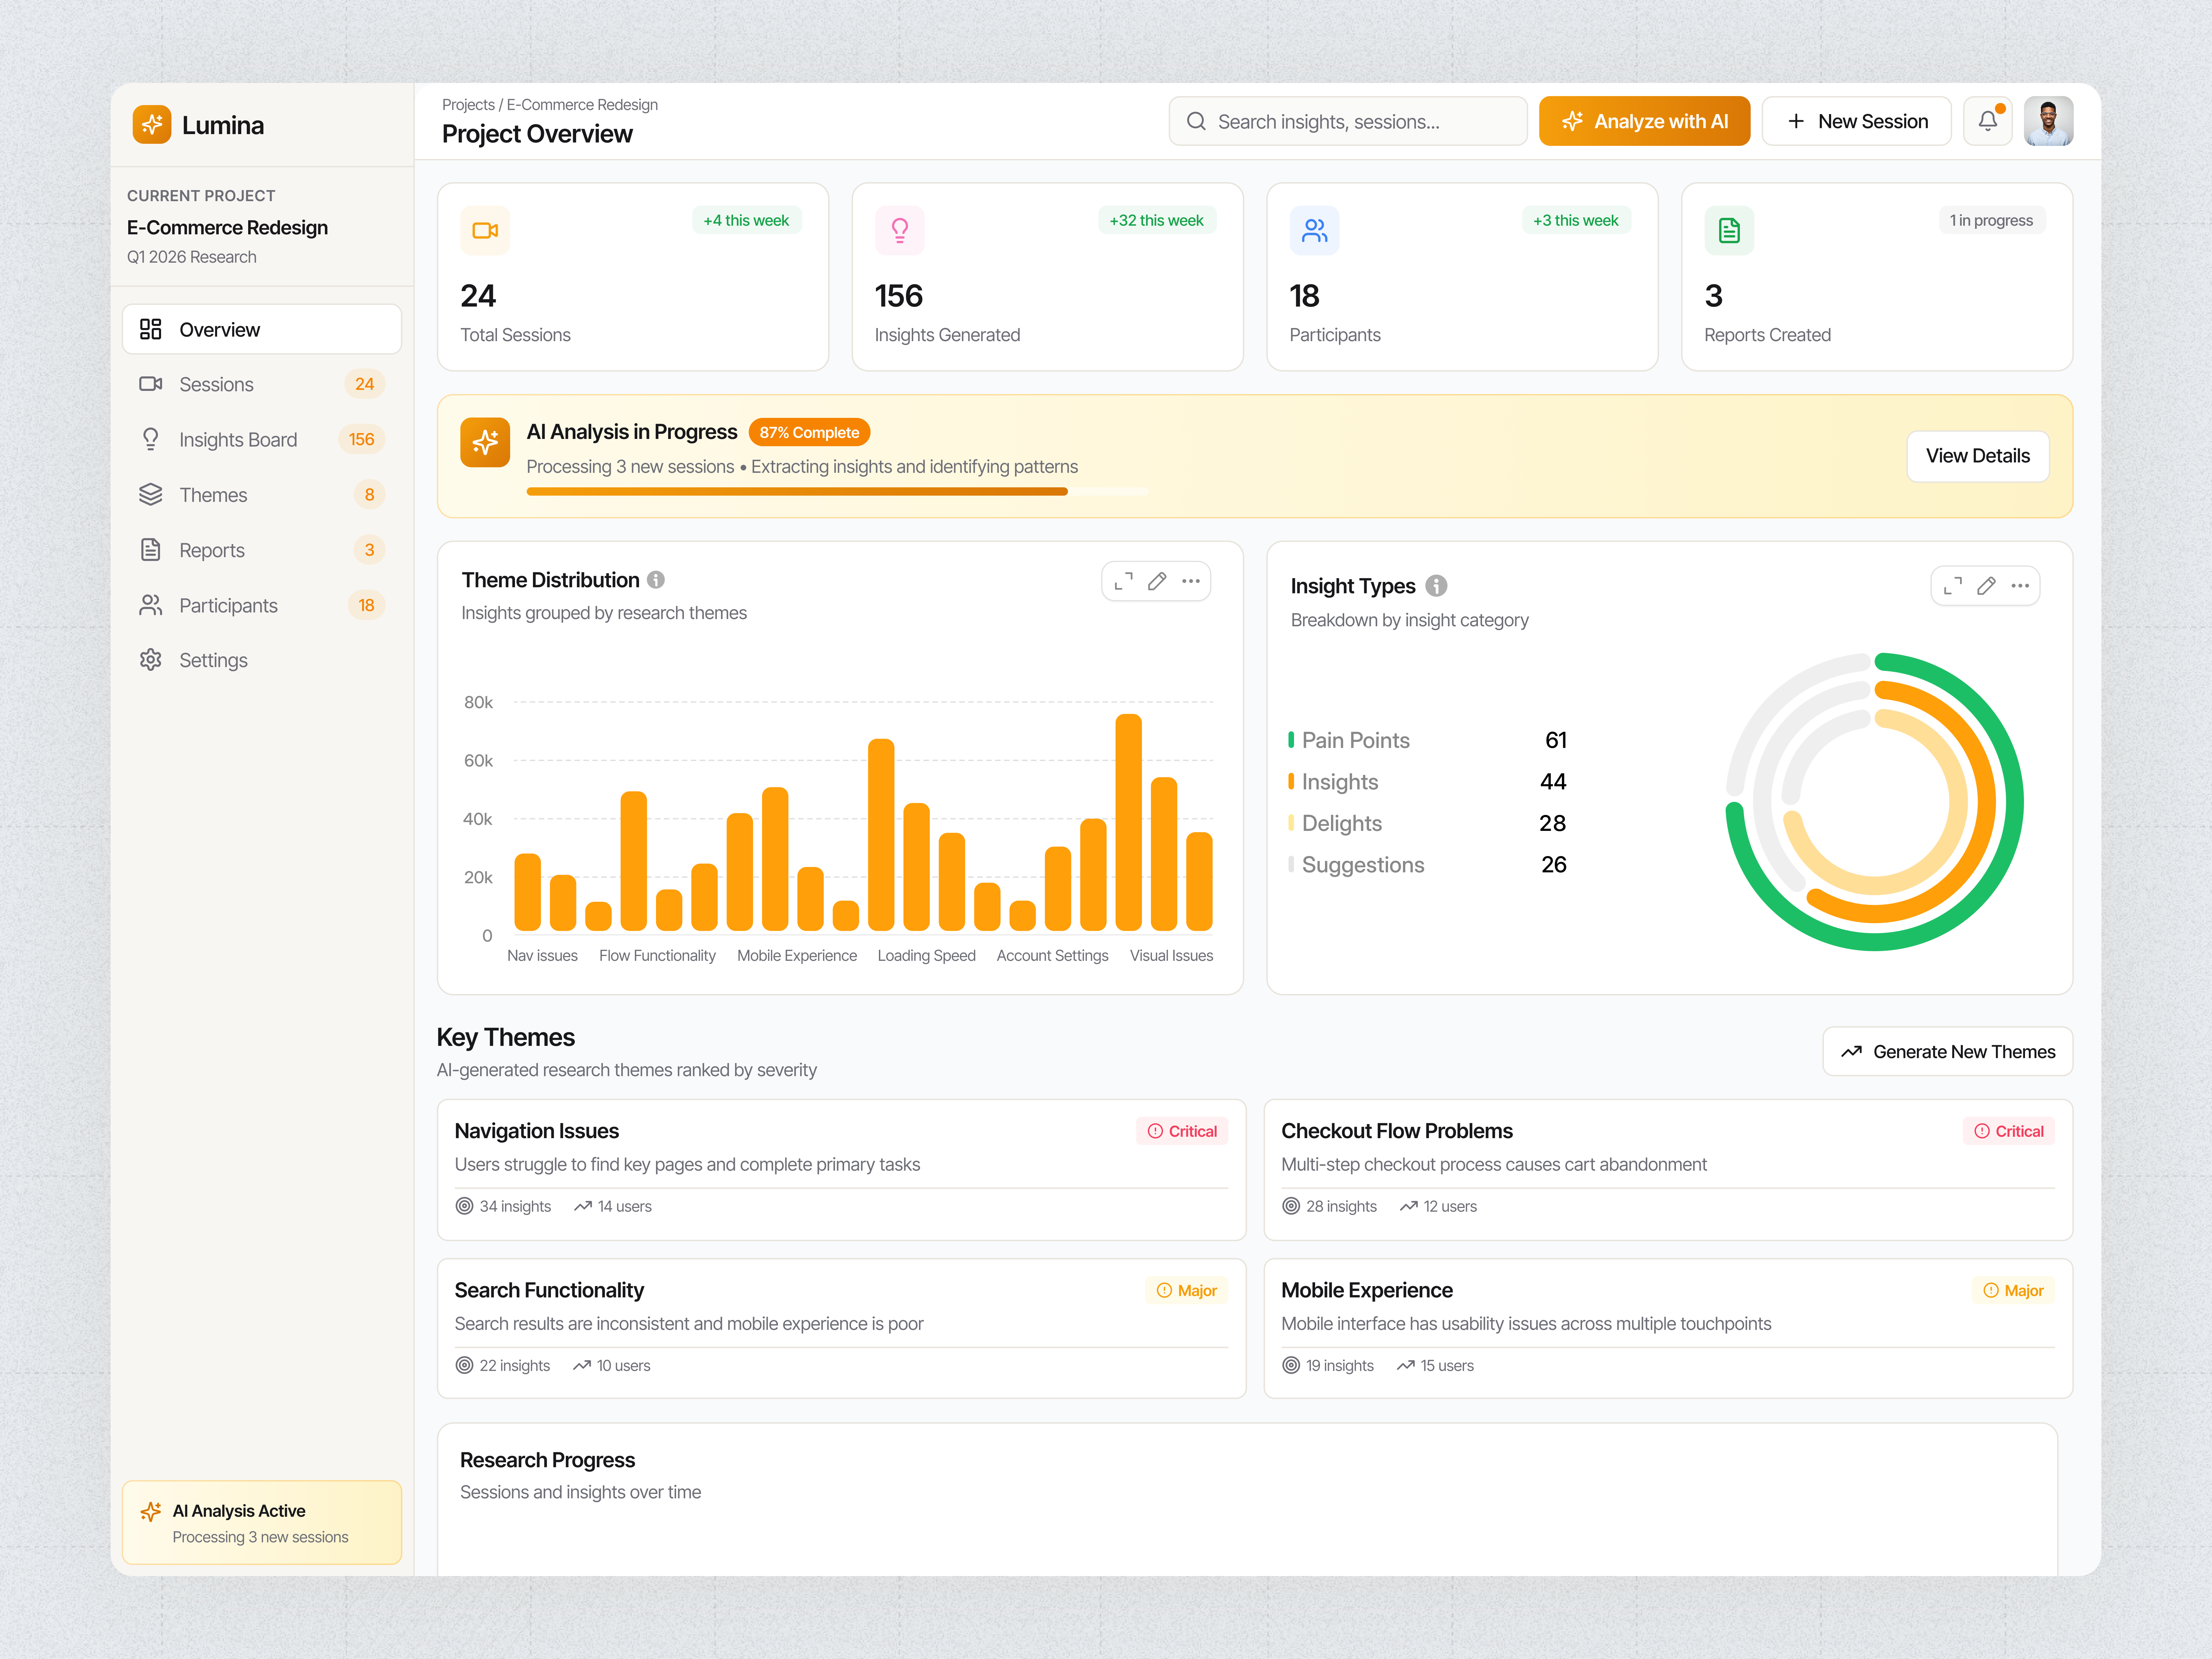This screenshot has width=2212, height=1659.
Task: Click the Sessions camera icon in sidebar
Action: pos(151,384)
